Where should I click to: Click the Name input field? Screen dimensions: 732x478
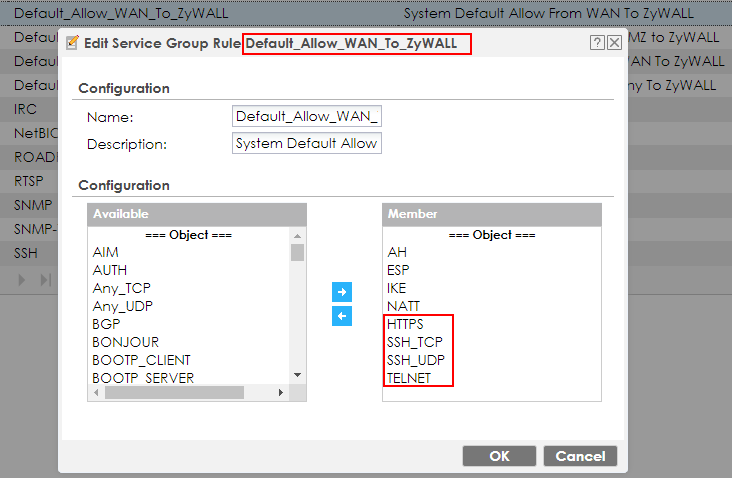click(307, 116)
